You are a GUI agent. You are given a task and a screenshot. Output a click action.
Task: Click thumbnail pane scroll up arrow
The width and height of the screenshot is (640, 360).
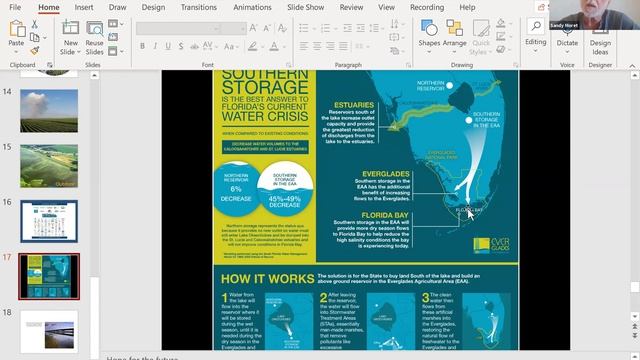click(x=94, y=76)
